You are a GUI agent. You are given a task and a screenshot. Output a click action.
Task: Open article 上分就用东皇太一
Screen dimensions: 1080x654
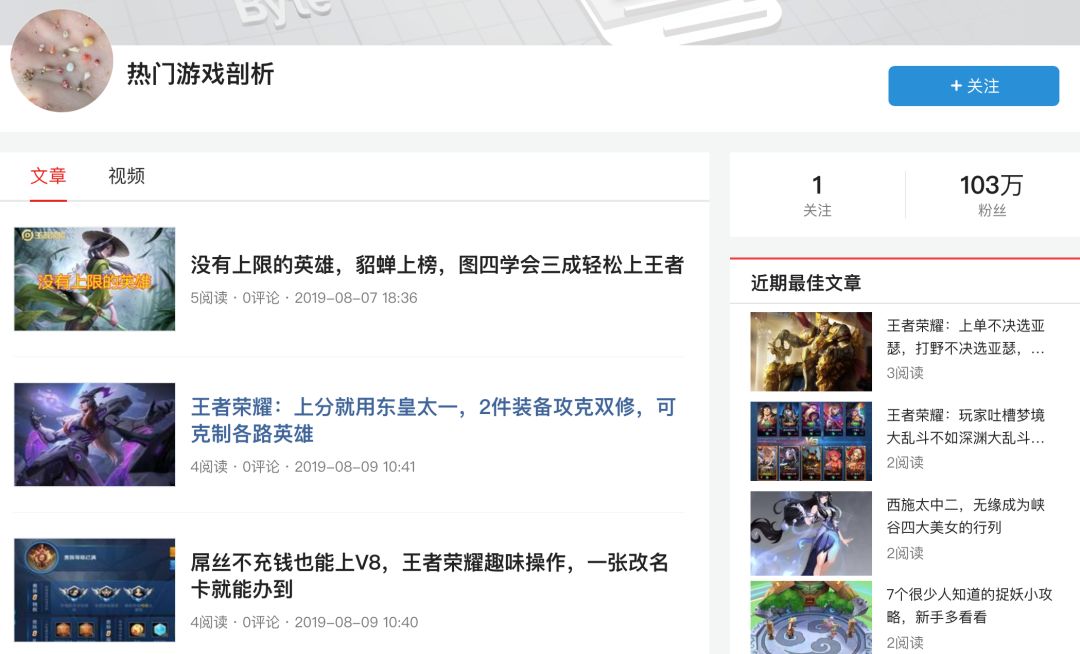[x=433, y=420]
